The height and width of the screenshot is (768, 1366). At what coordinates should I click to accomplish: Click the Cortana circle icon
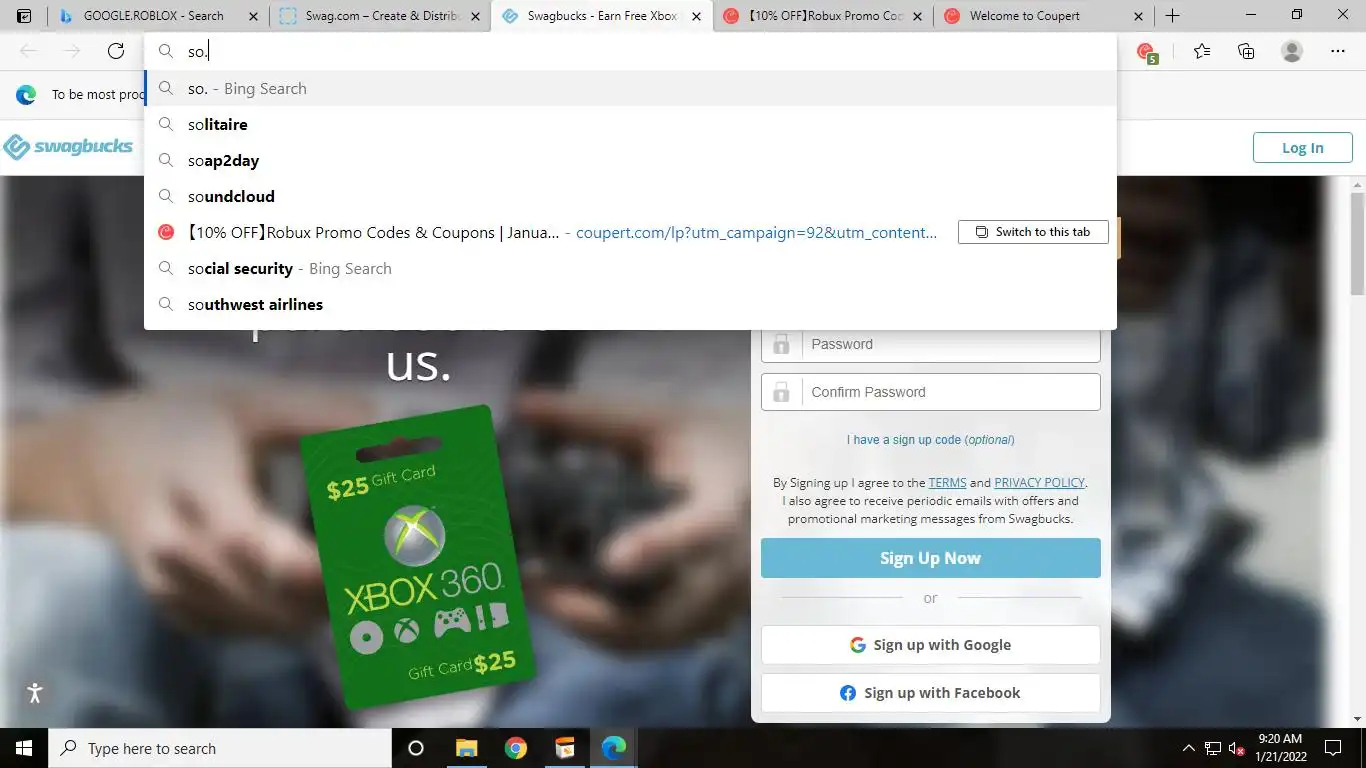point(416,748)
